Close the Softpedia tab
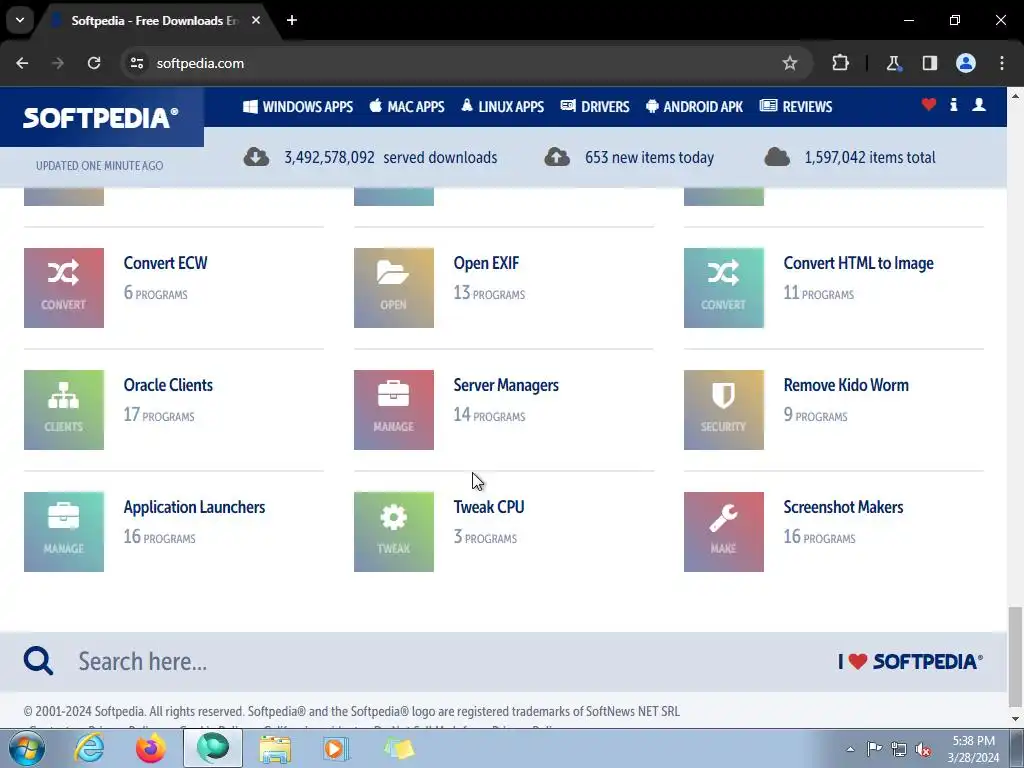This screenshot has height=768, width=1024. (256, 20)
